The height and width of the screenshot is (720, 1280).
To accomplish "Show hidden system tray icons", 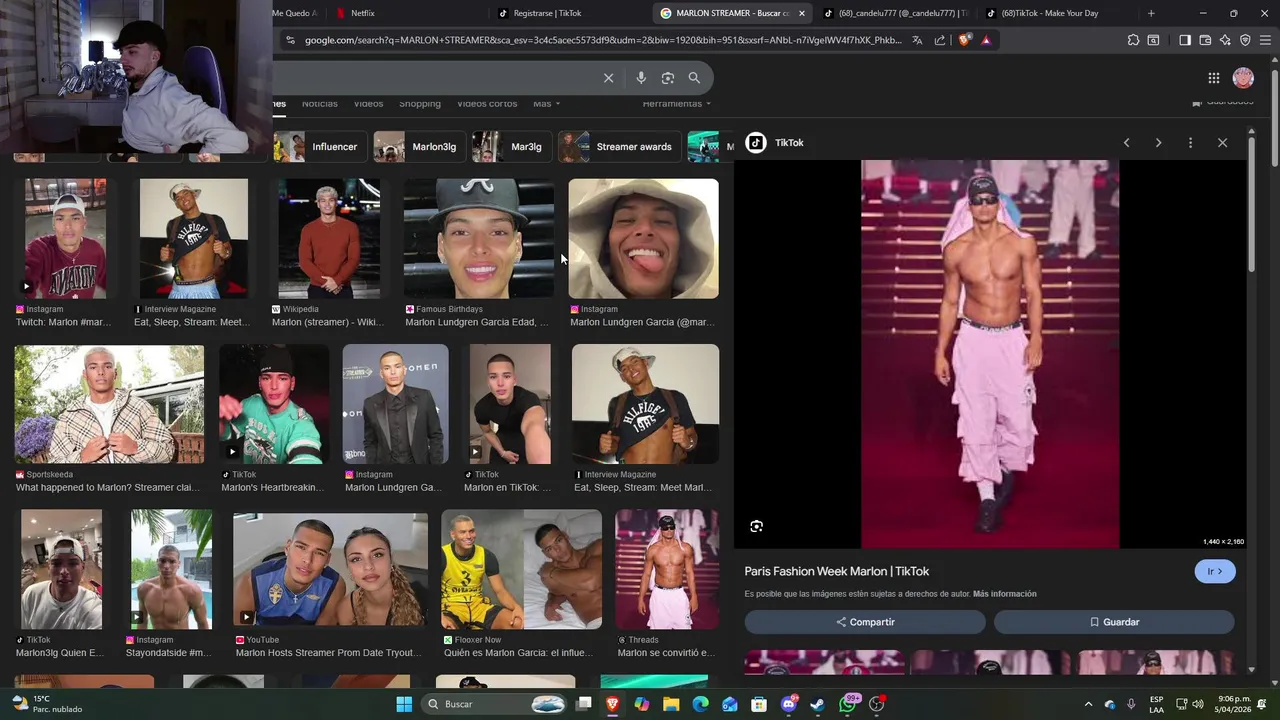I will pos(1088,704).
